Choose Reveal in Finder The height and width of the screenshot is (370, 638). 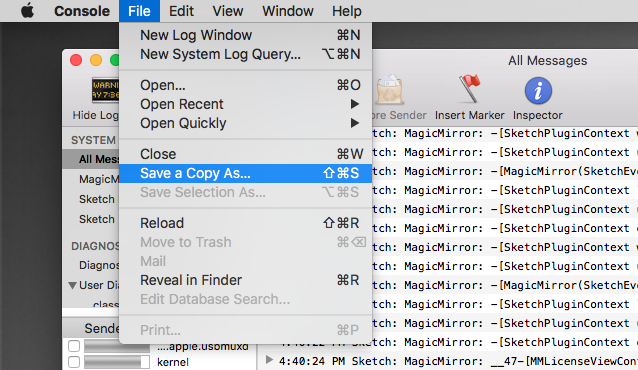coord(245,280)
